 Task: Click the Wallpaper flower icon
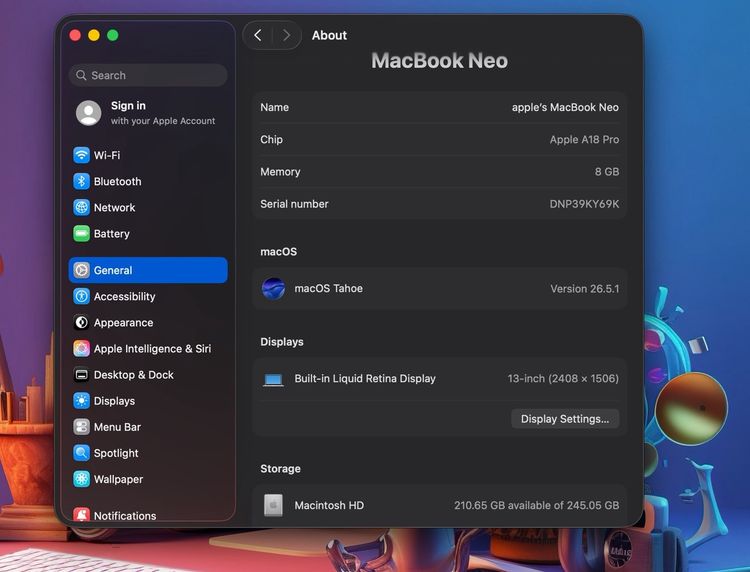[x=81, y=479]
